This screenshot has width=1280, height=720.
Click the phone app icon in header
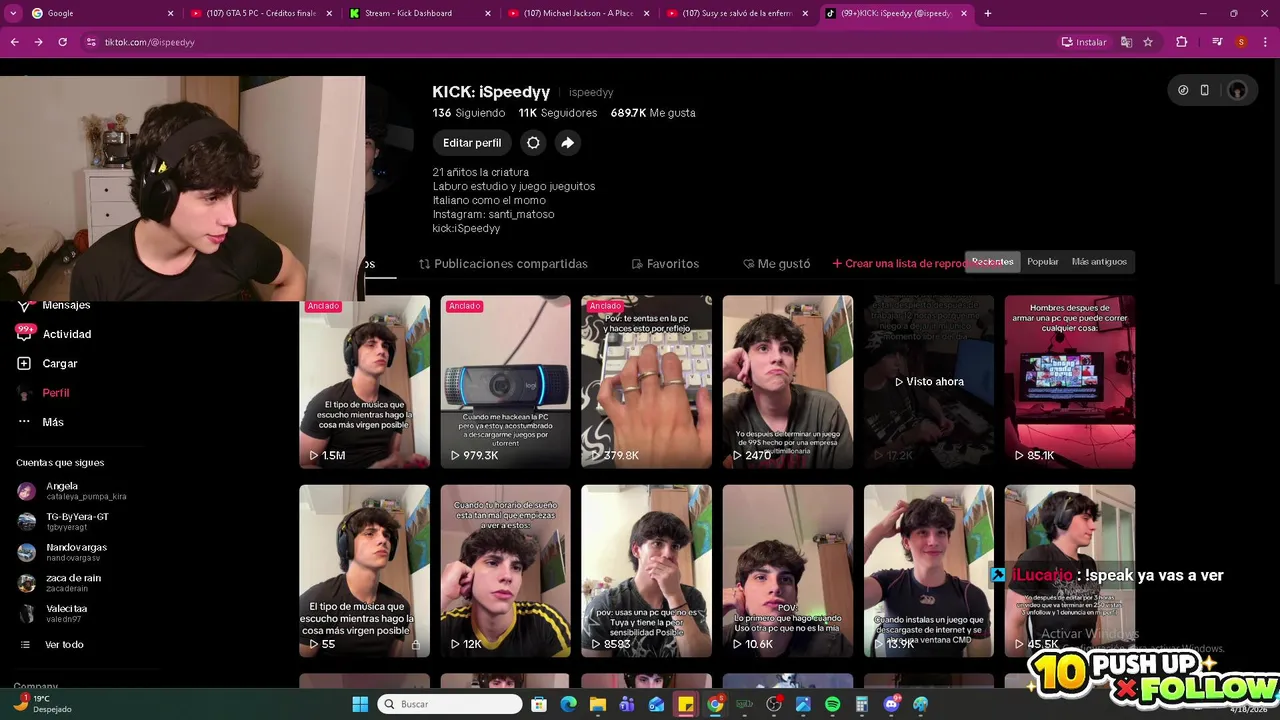(1204, 90)
